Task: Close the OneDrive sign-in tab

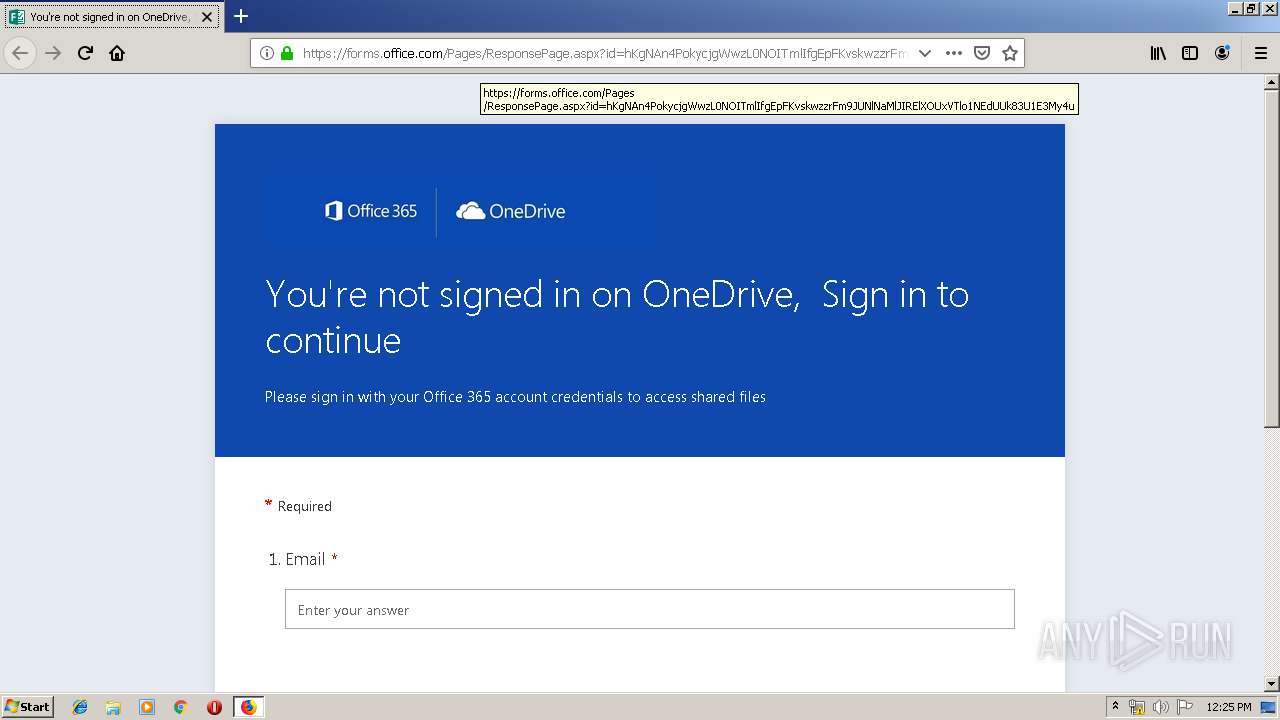Action: 207,17
